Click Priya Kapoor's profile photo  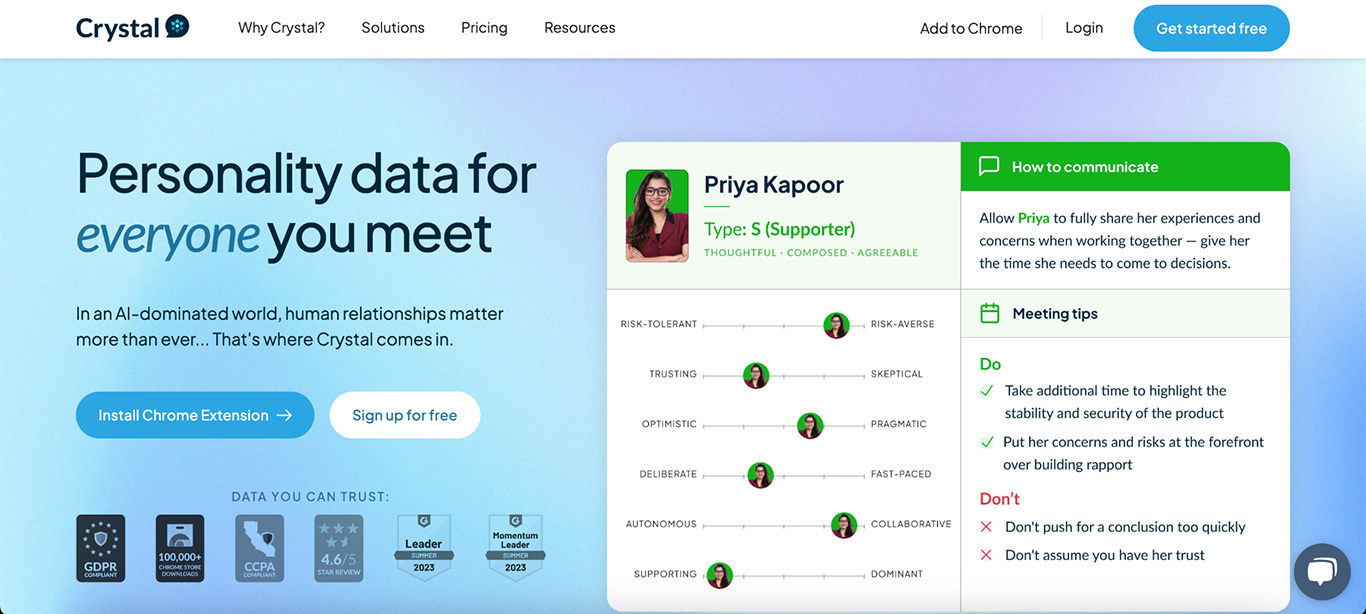(657, 216)
